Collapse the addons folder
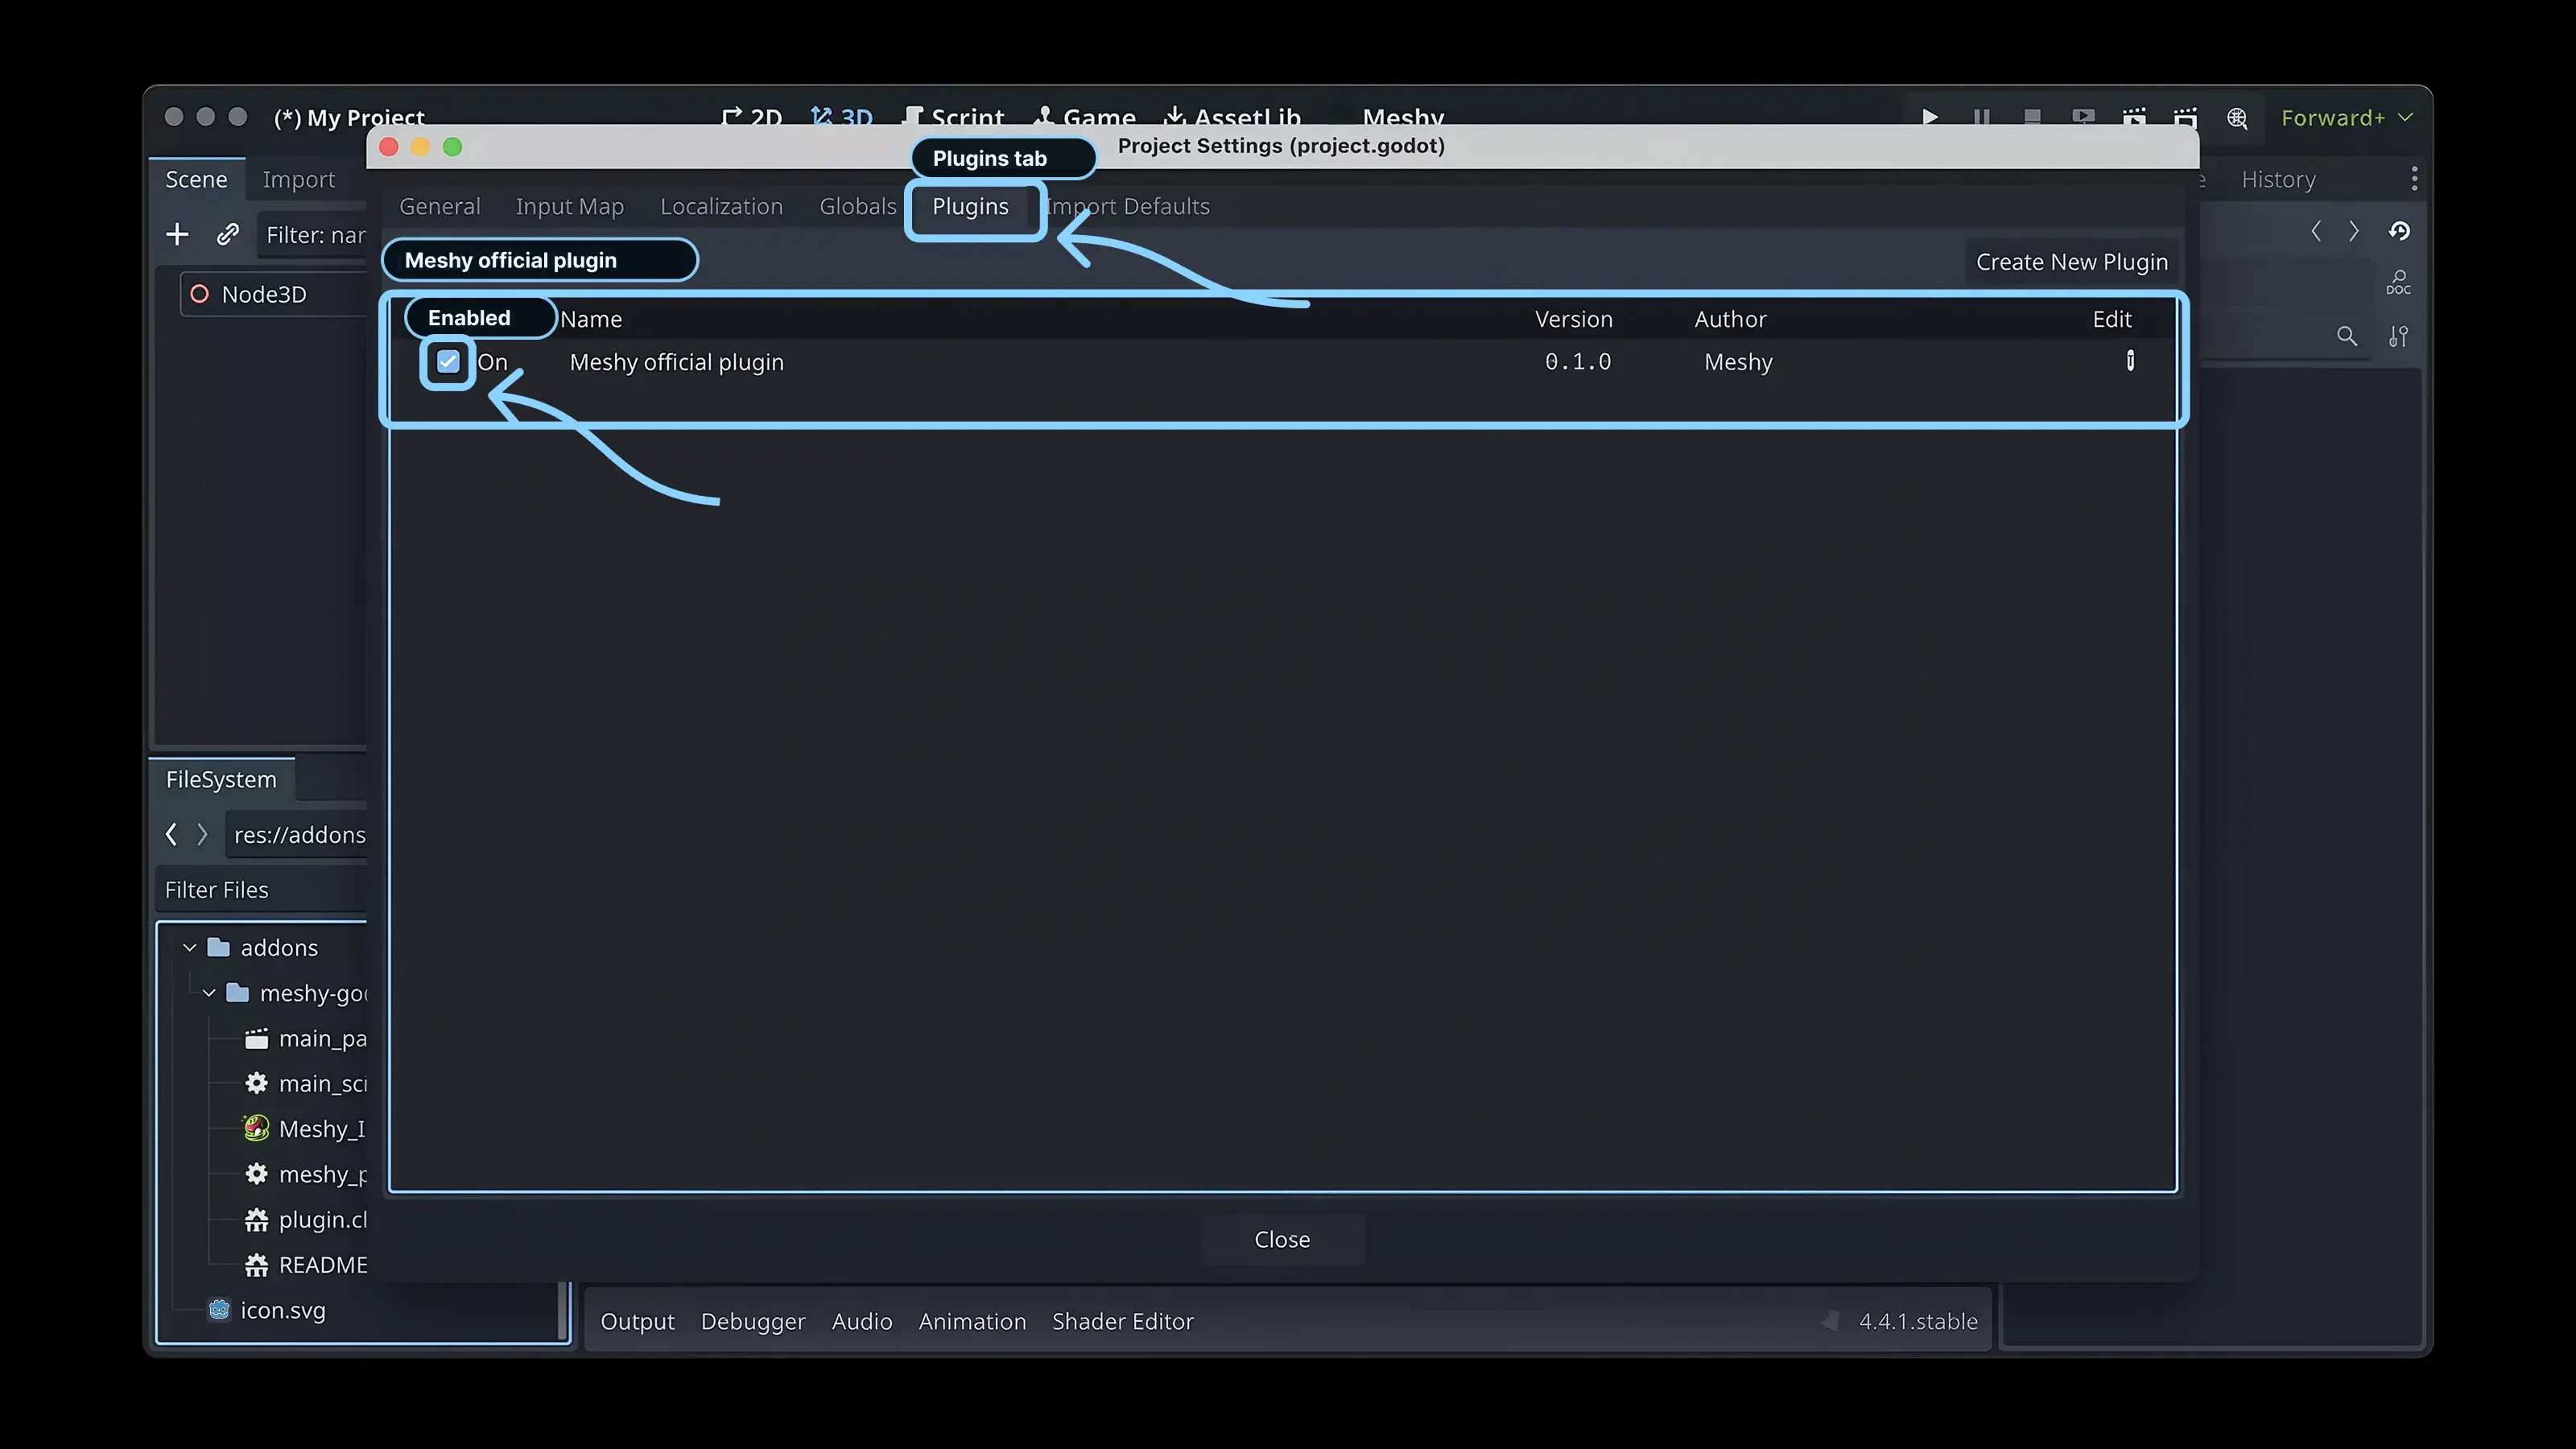The image size is (2576, 1449). 189,947
